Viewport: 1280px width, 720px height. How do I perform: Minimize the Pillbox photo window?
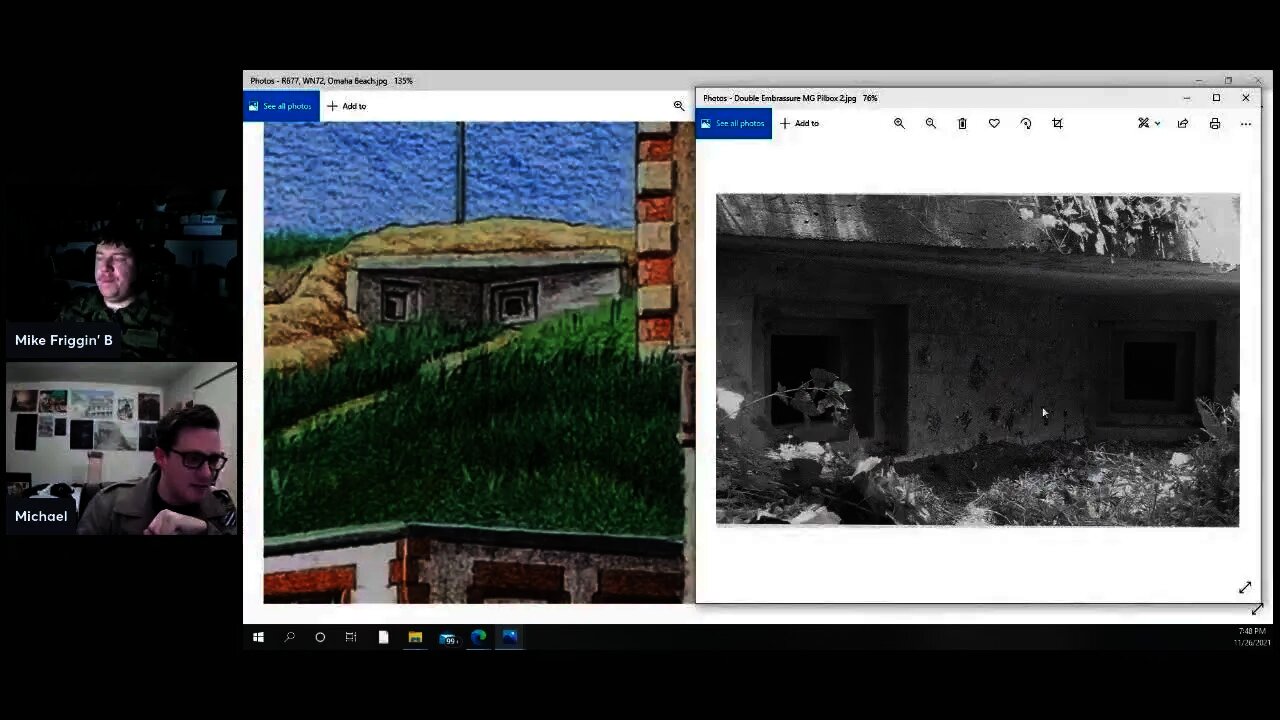click(x=1186, y=98)
